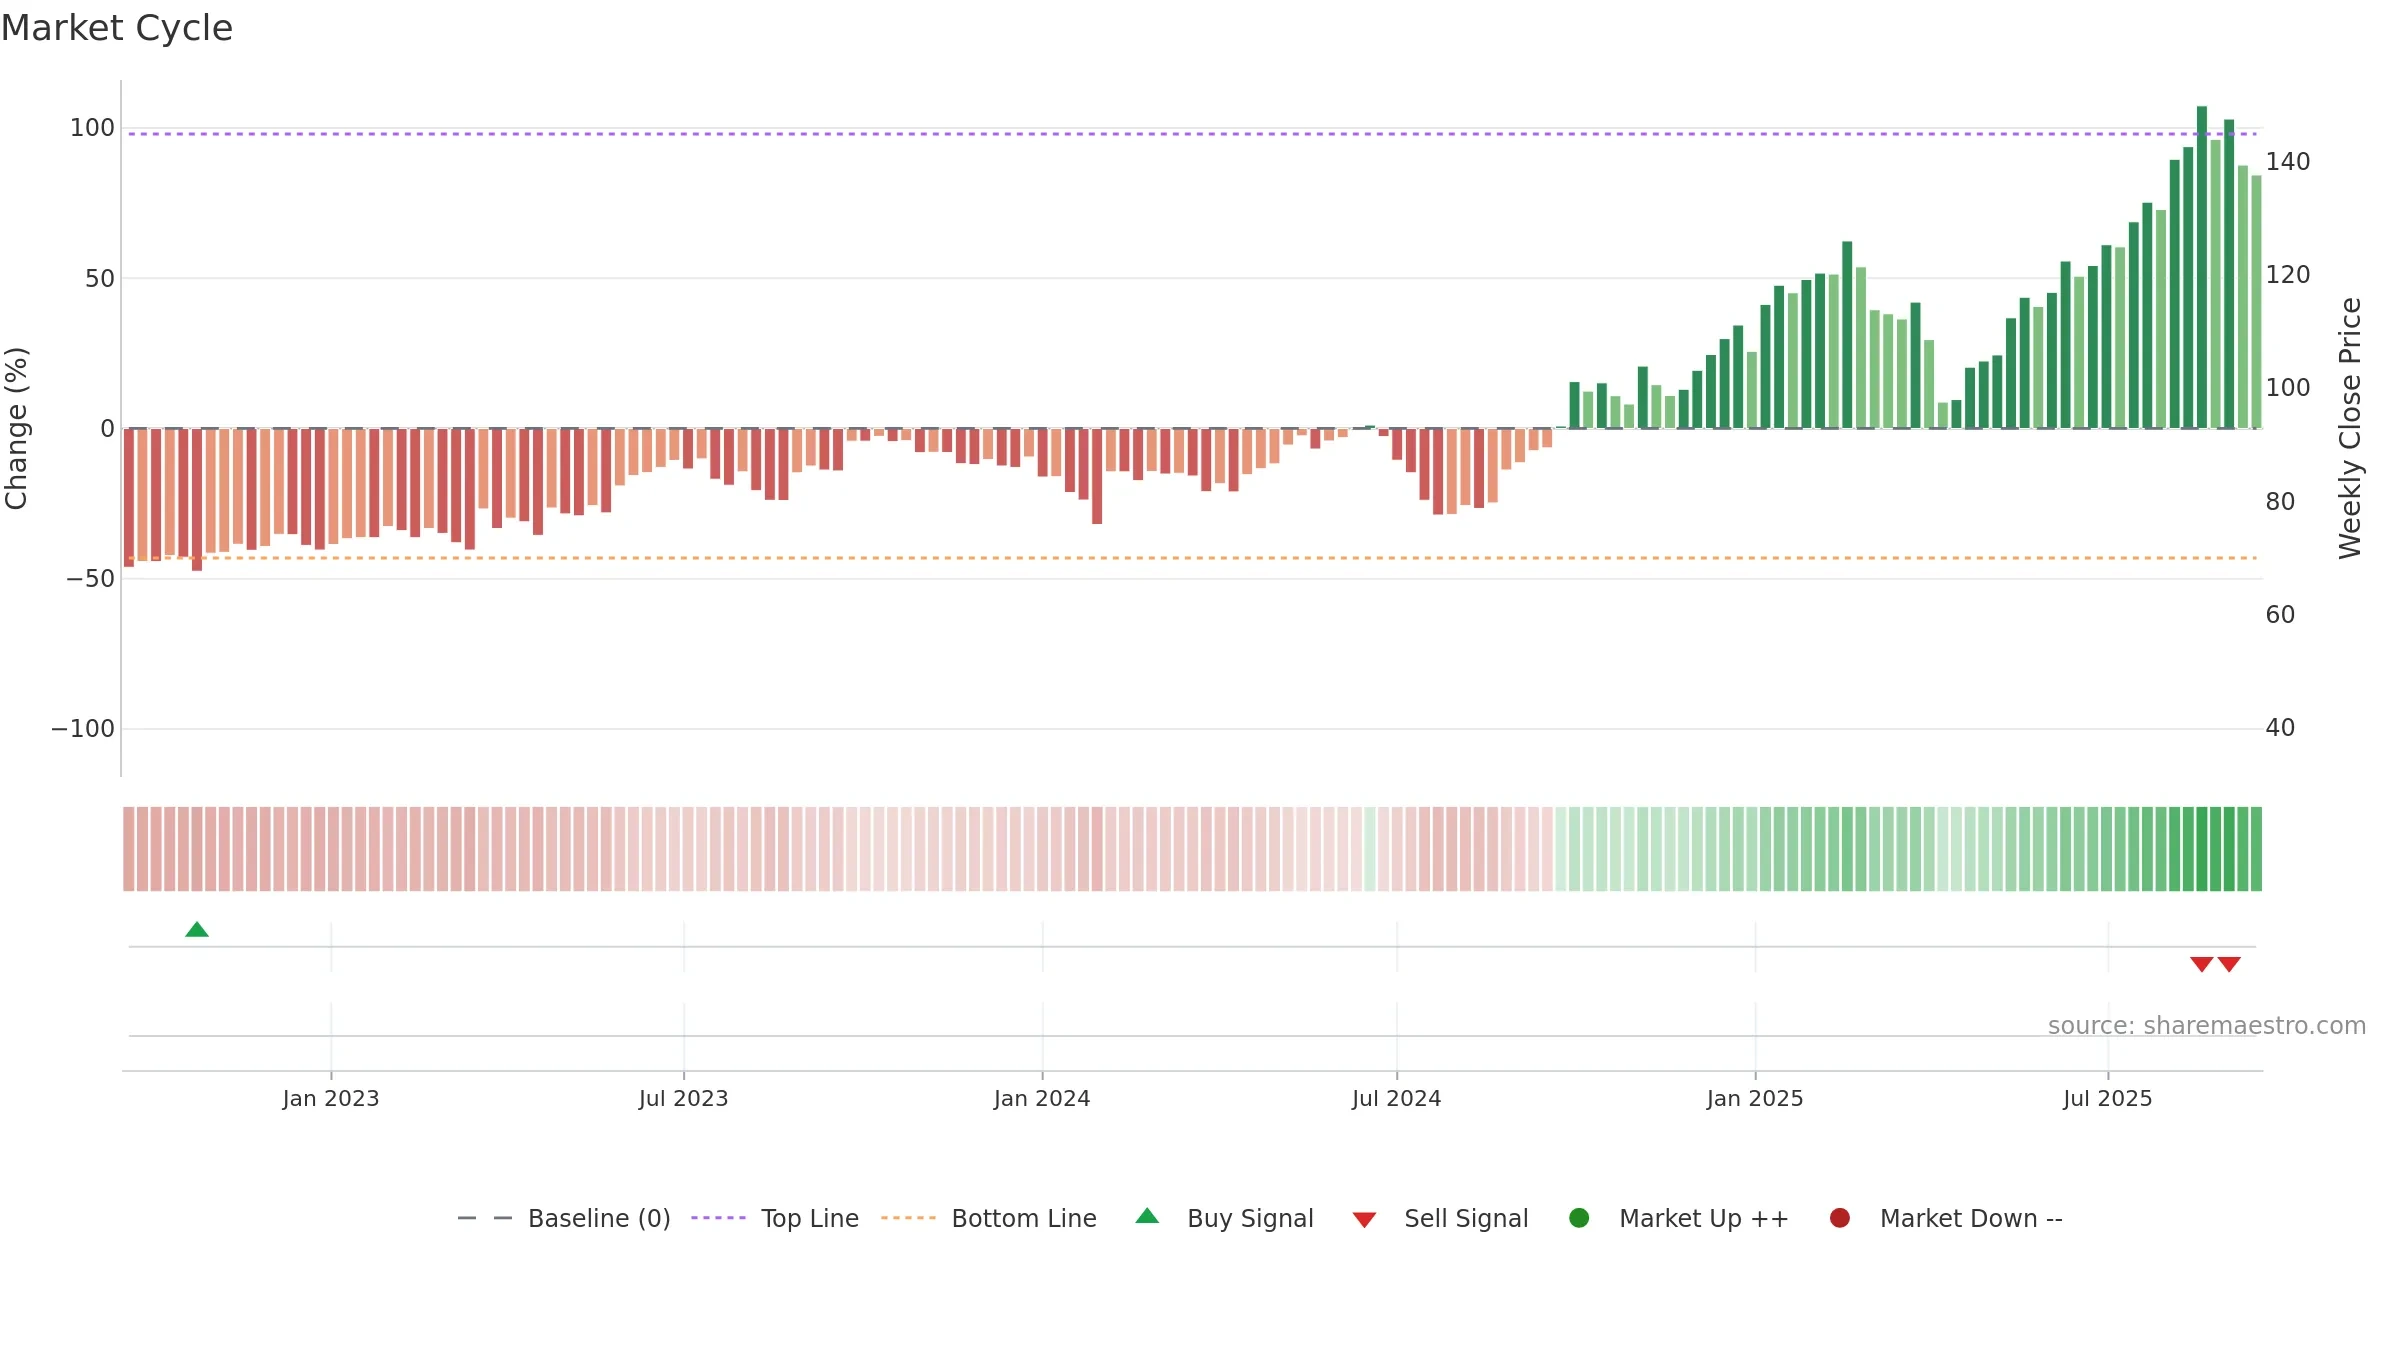This screenshot has width=2400, height=1350.
Task: Click the 80 tick on the right axis
Action: click(x=2280, y=502)
